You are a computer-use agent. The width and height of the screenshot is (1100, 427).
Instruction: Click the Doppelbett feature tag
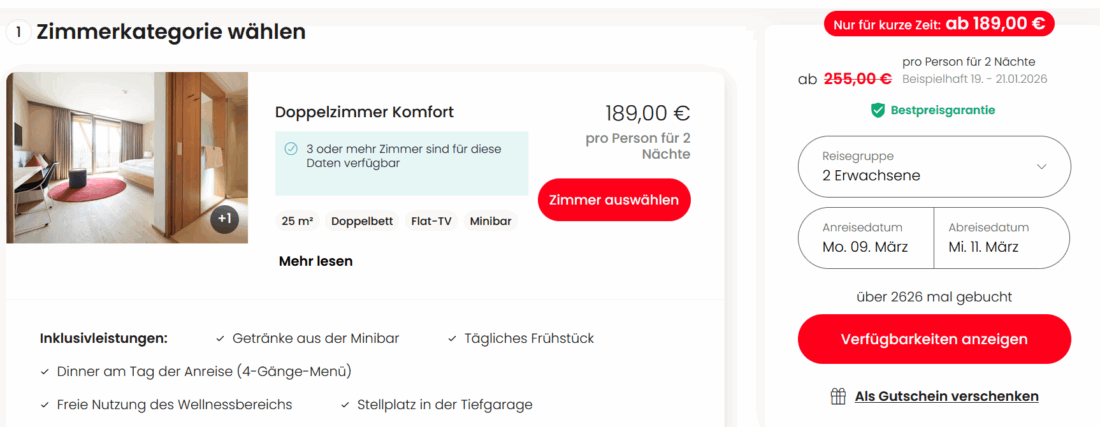[362, 221]
